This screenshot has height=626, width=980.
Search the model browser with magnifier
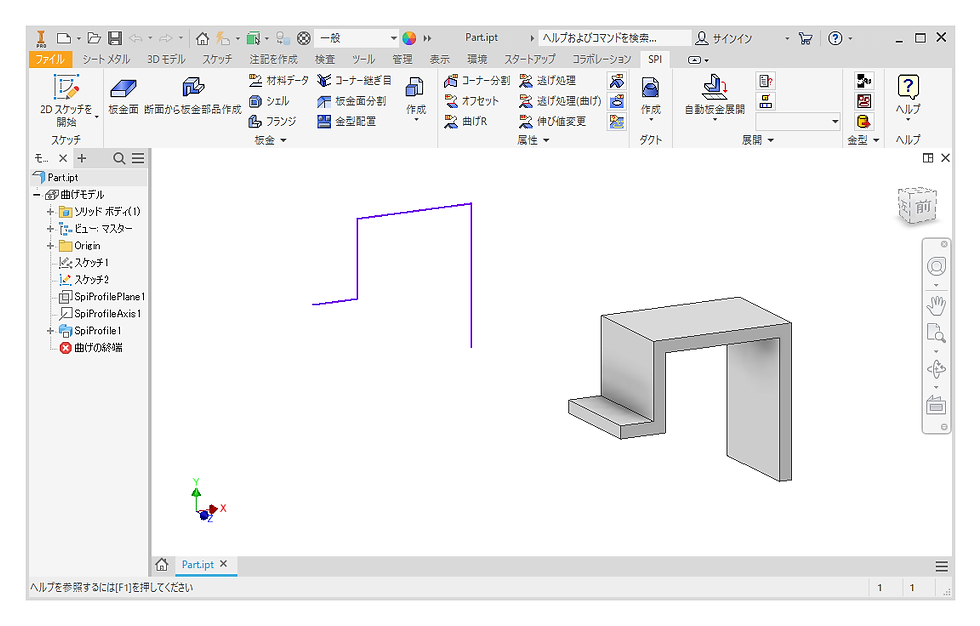tap(119, 158)
